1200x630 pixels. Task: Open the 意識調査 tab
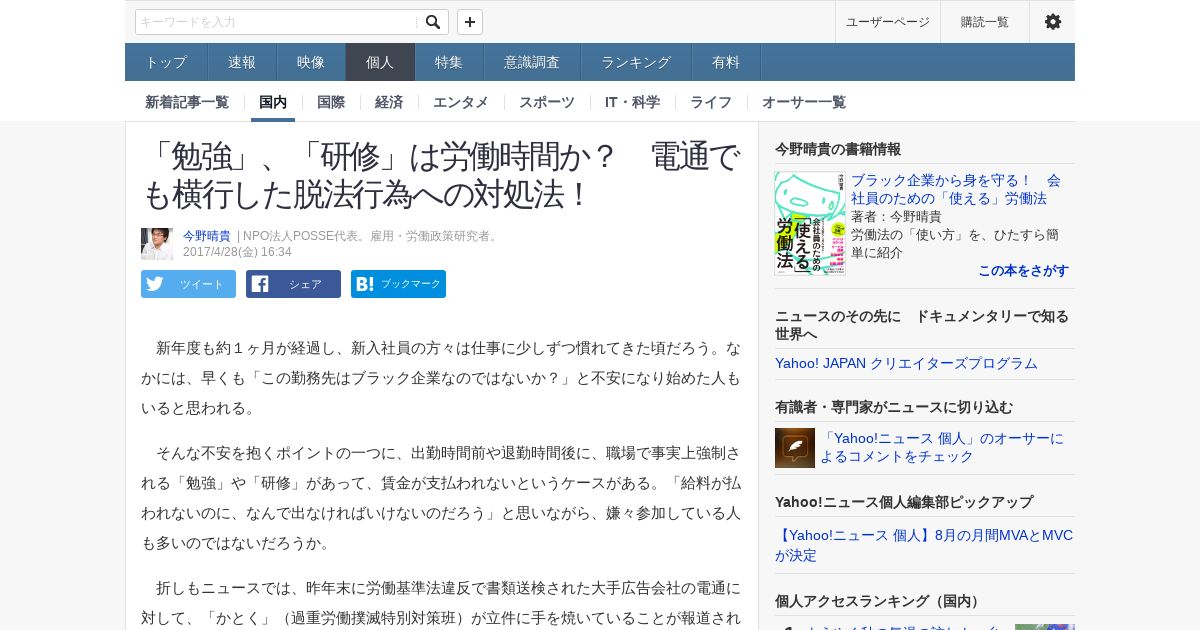click(532, 62)
